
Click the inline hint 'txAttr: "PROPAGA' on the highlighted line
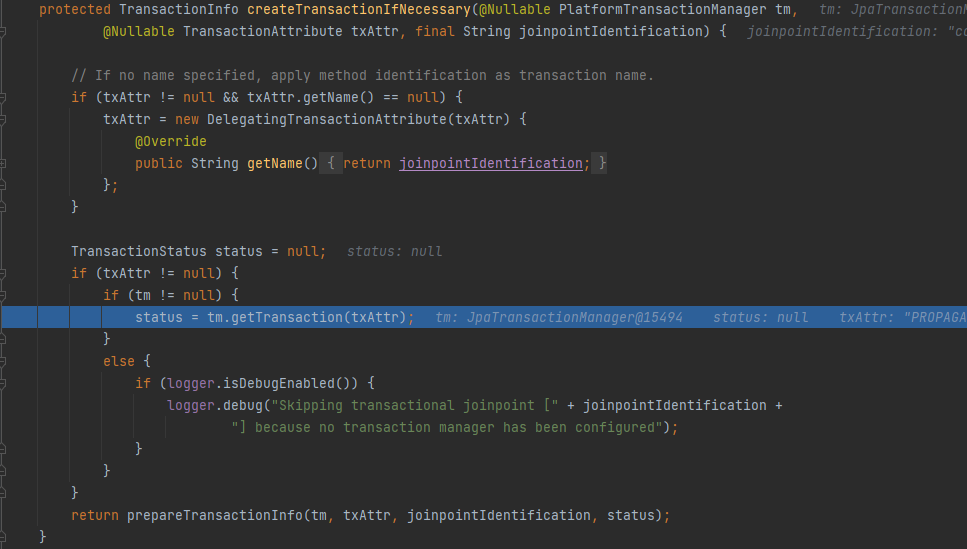point(903,317)
